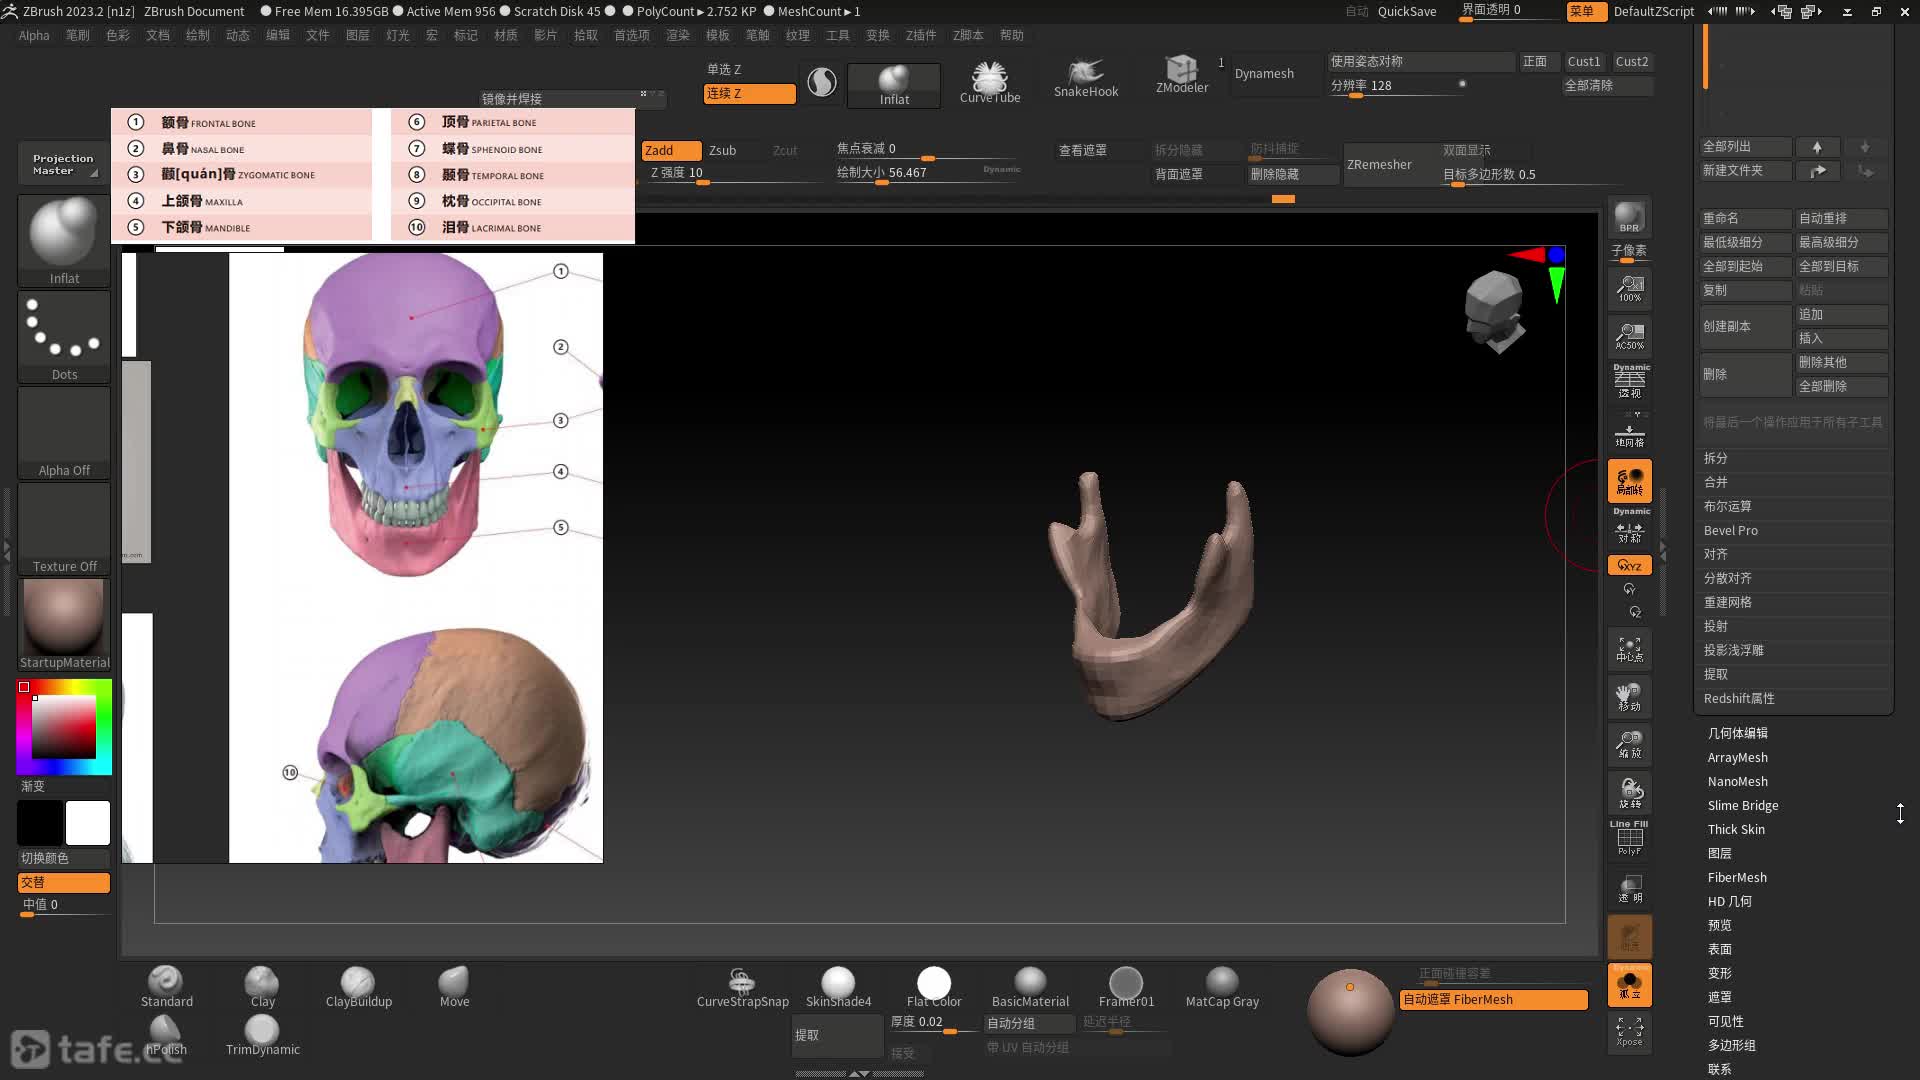Click the AC50% half-size zoom icon
Screen dimensions: 1920x1080
[x=1629, y=337]
